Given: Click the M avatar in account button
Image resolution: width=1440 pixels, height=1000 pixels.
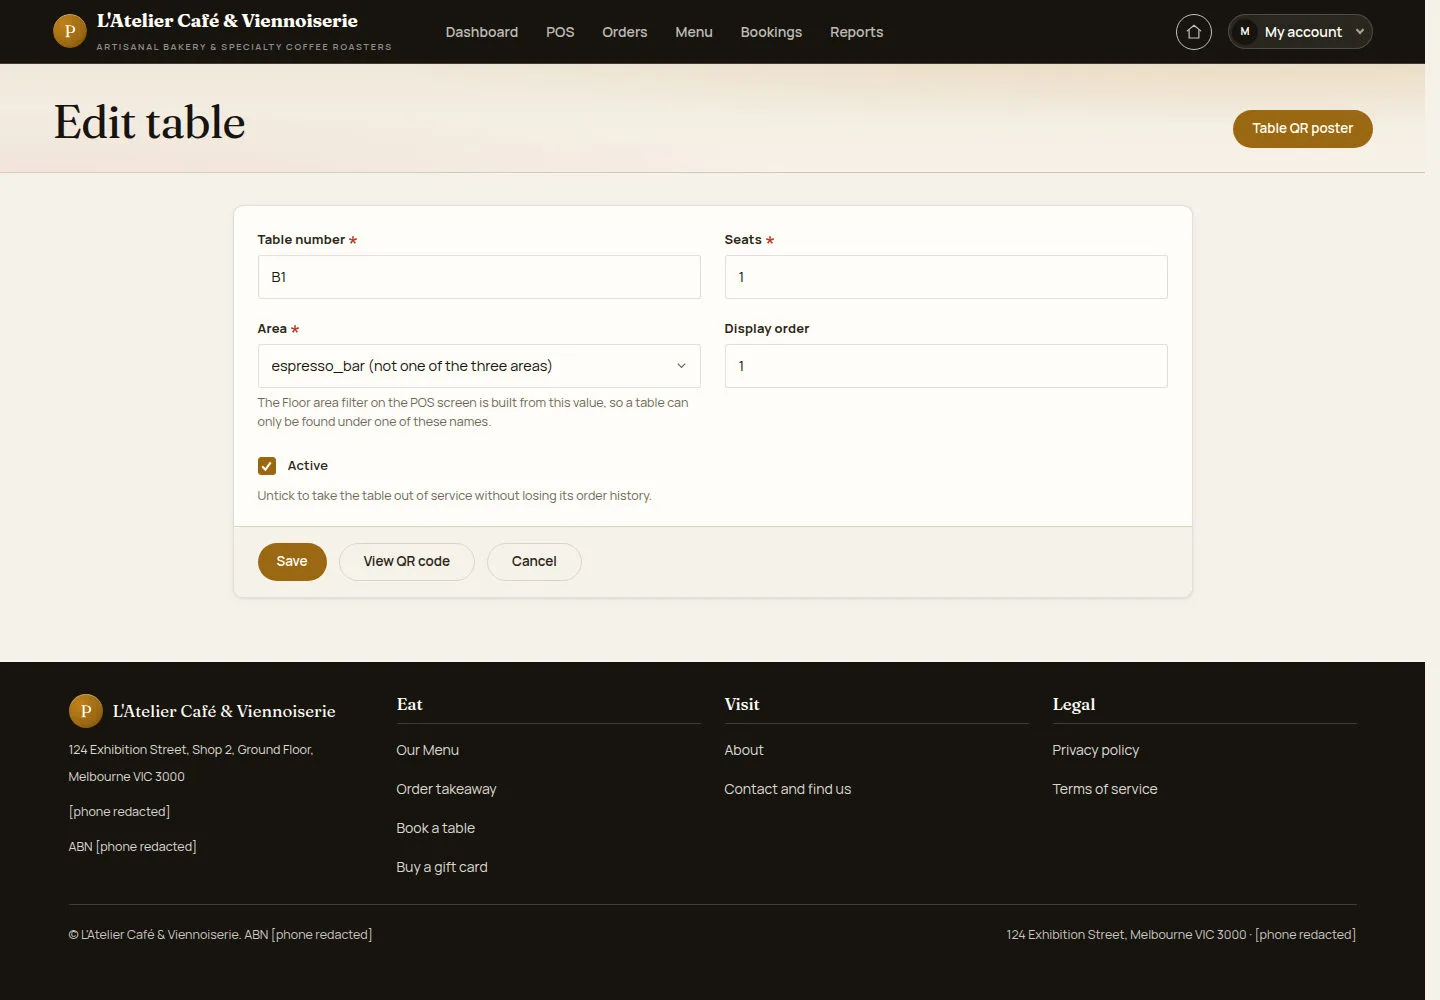Looking at the screenshot, I should pos(1245,32).
